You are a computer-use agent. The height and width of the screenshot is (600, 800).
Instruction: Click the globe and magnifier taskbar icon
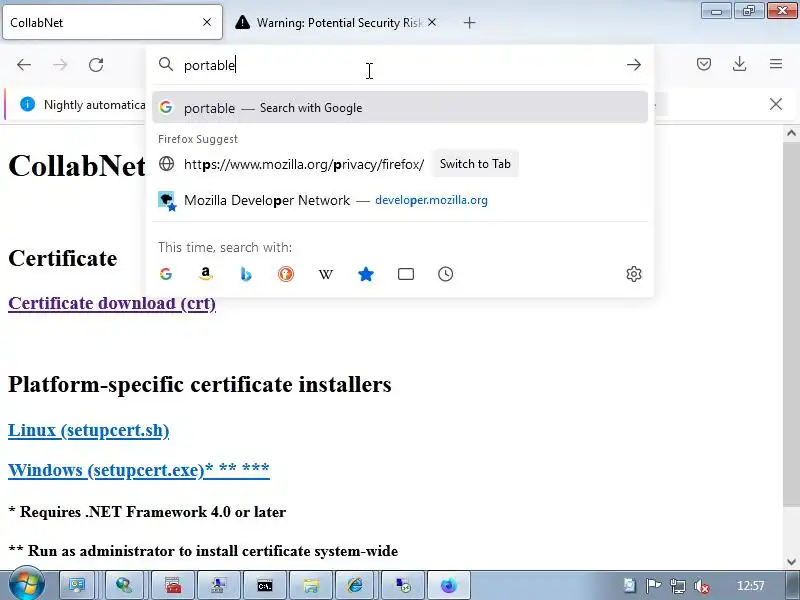[124, 586]
